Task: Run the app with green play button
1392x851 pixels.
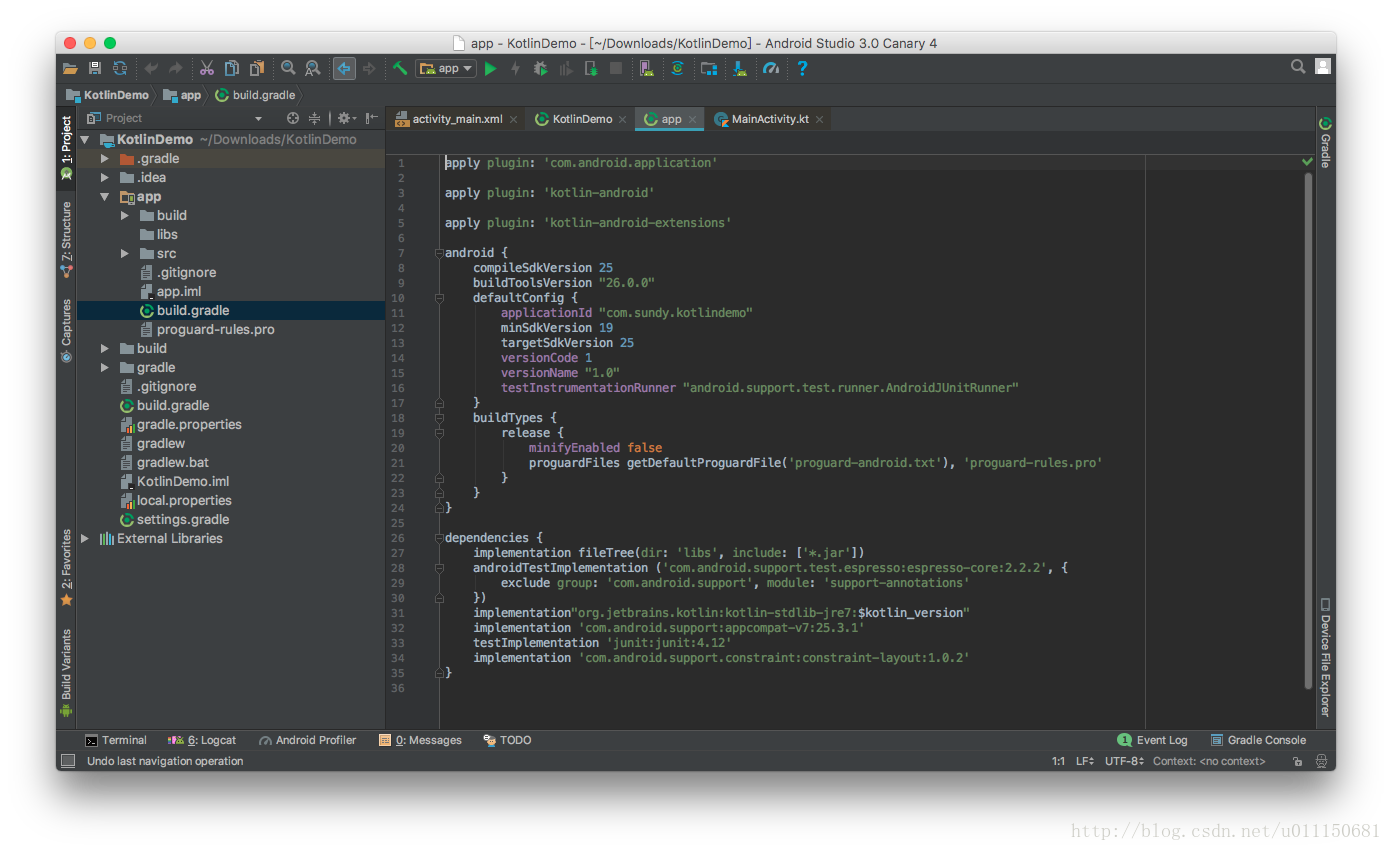Action: point(490,68)
